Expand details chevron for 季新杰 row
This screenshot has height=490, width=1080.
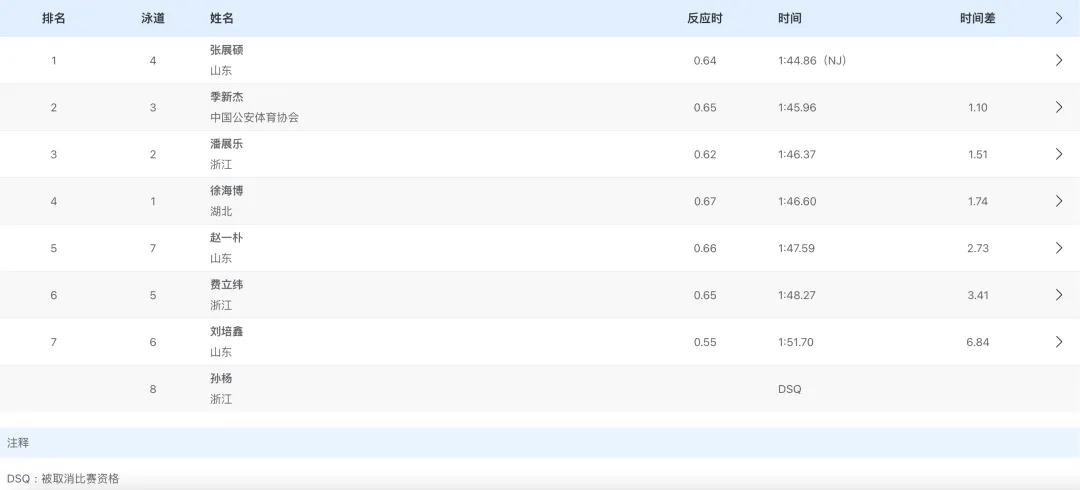tap(1059, 107)
